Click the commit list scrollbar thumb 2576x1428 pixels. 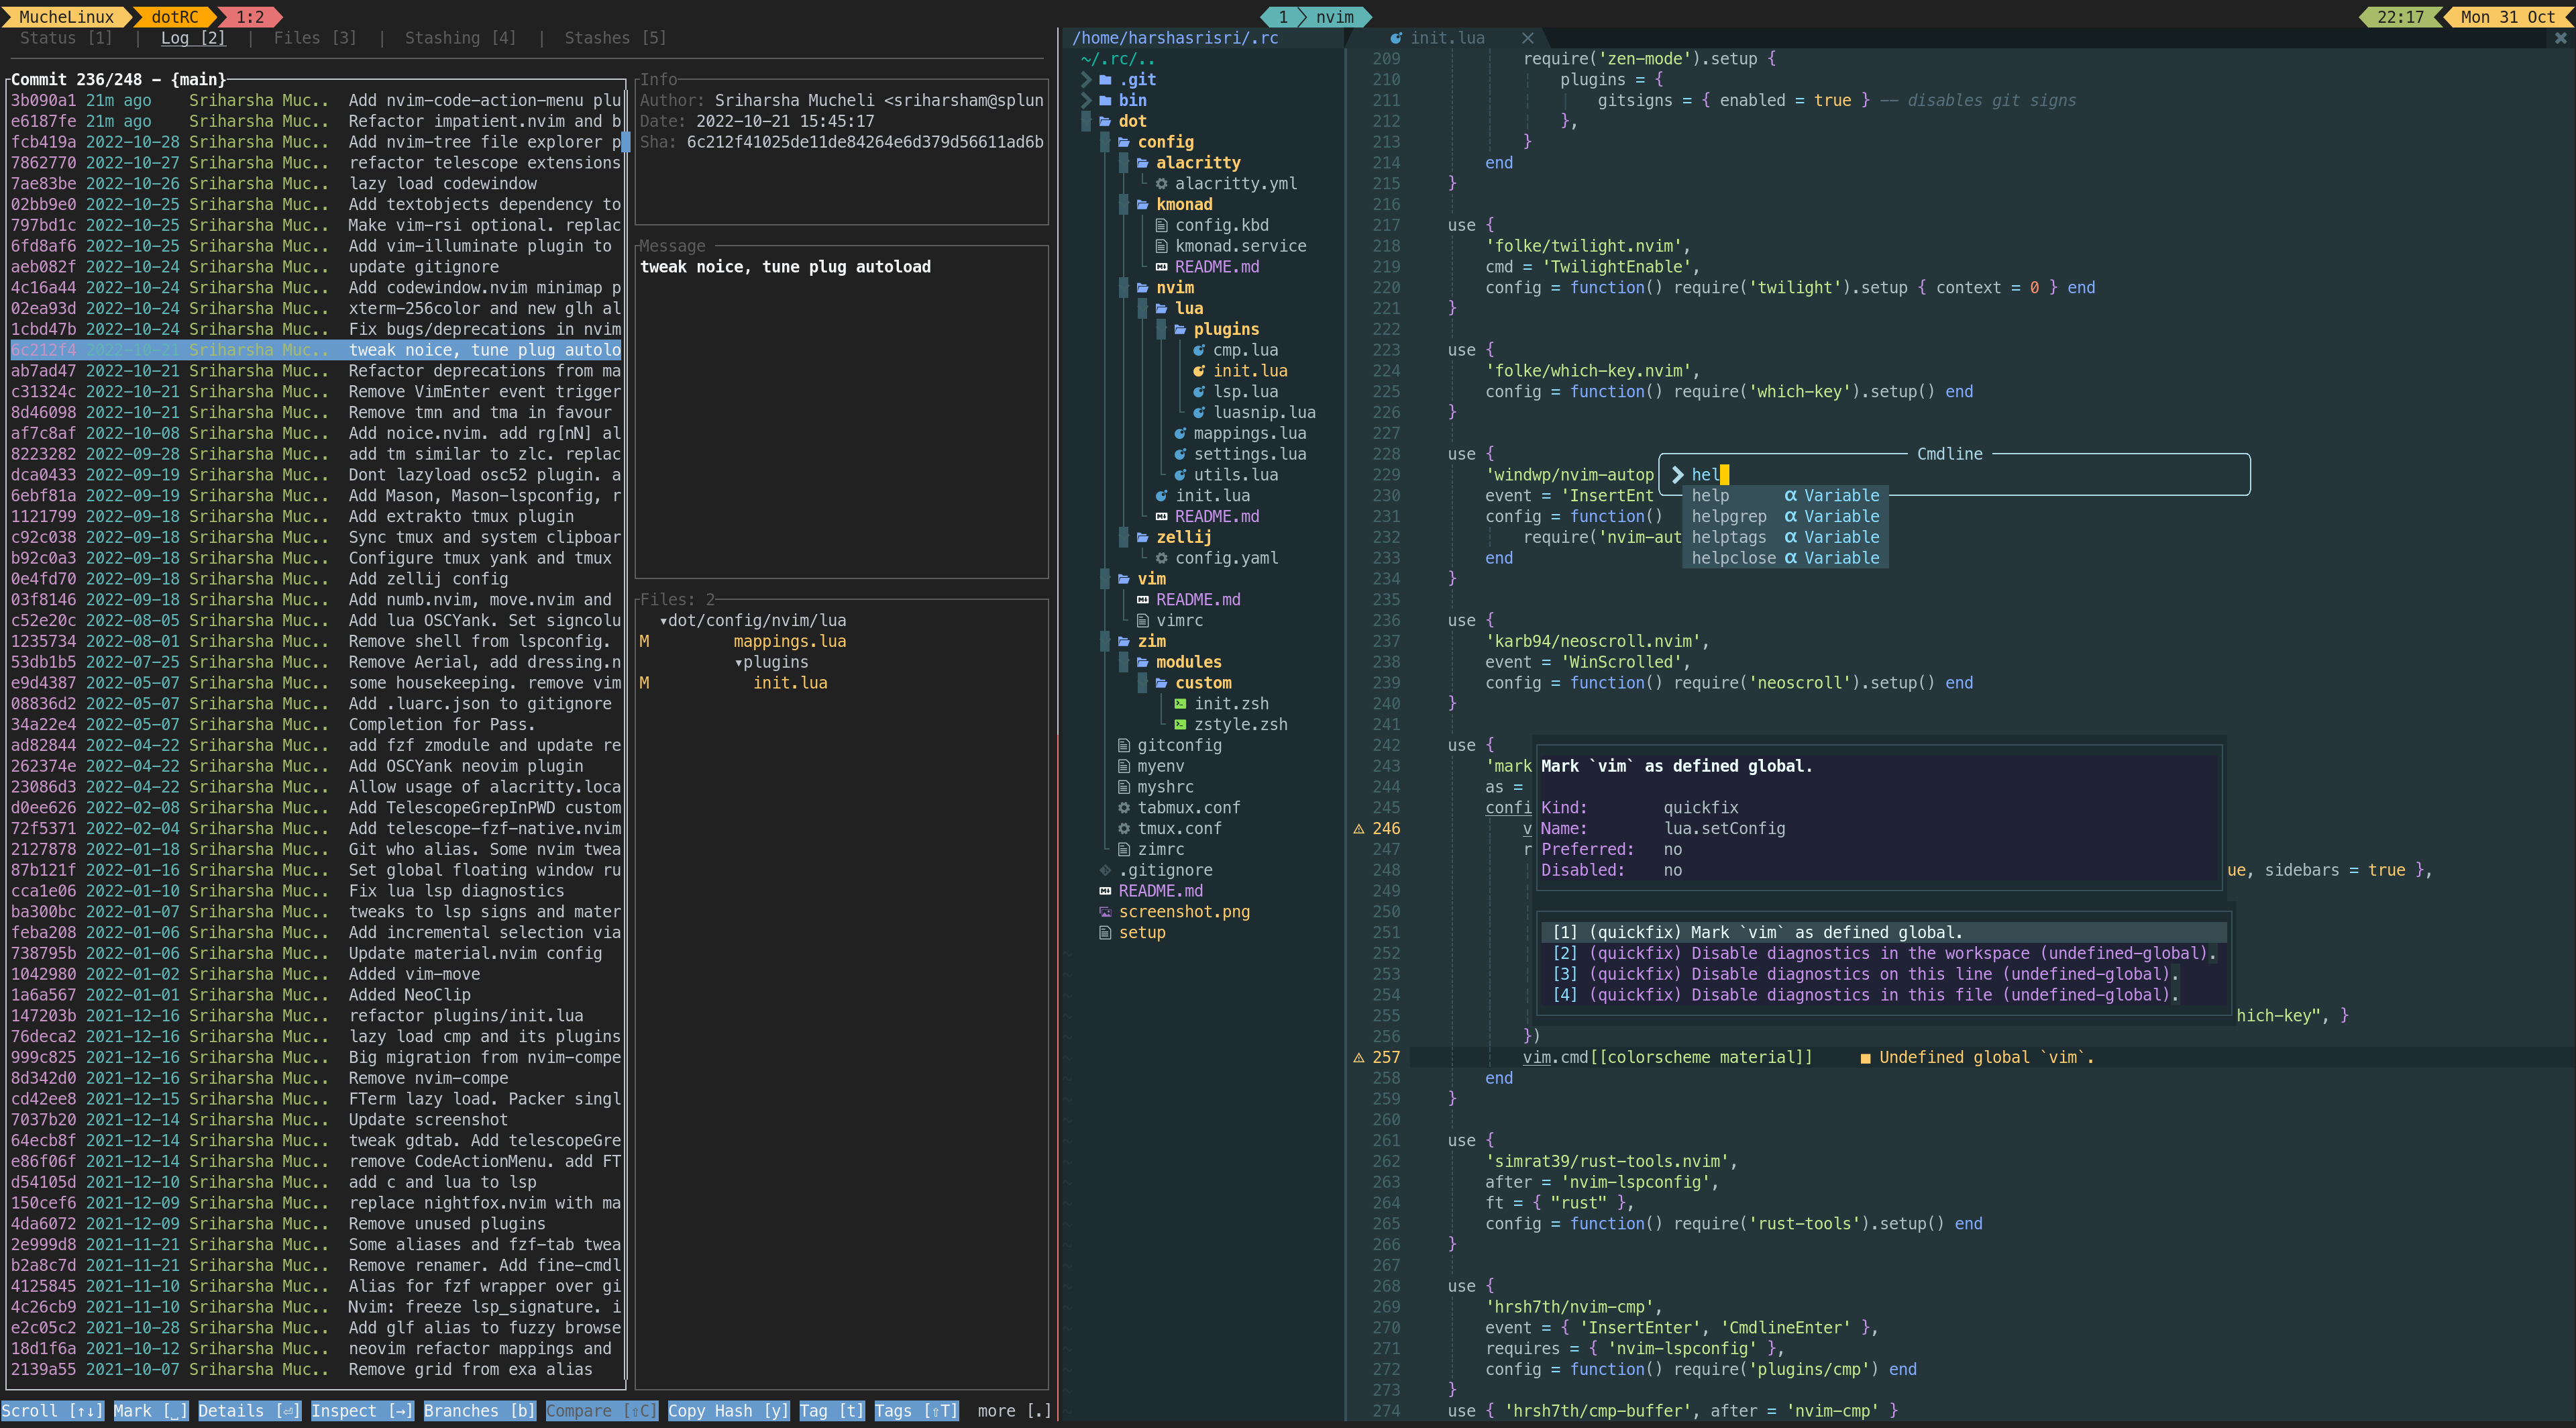pos(626,142)
